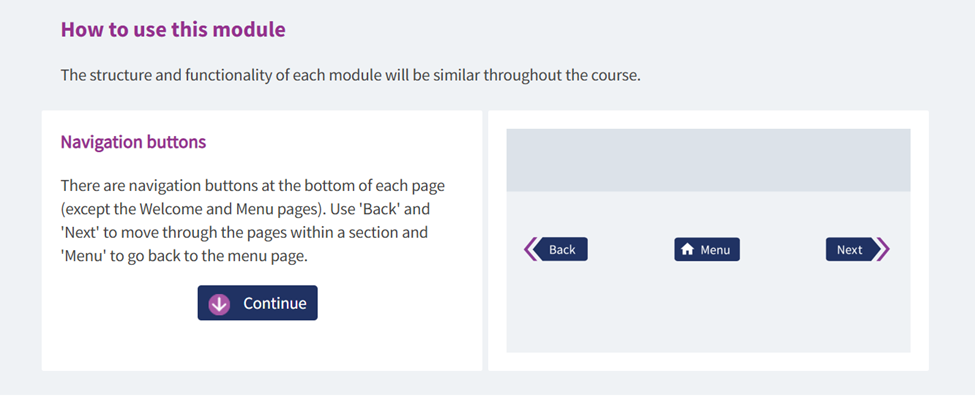
Task: Click the text line starting "'Next' to move through"
Action: [x=244, y=232]
